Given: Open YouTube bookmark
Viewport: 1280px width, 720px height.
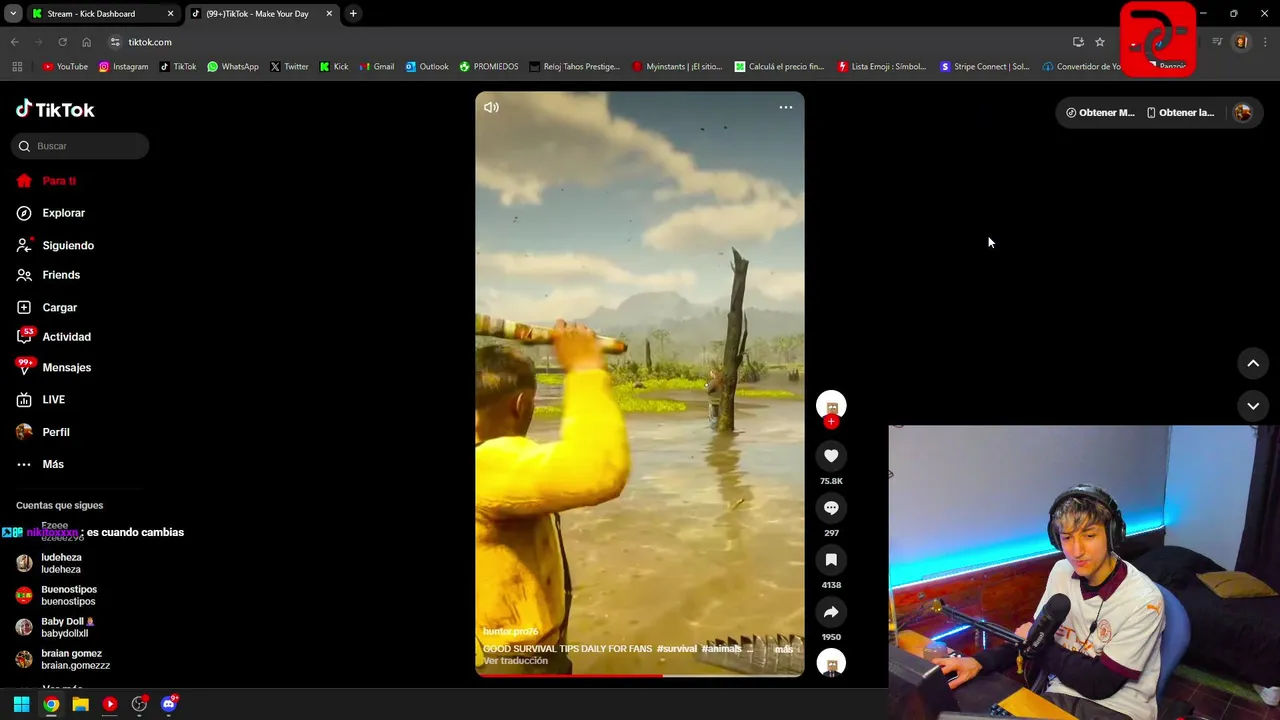Looking at the screenshot, I should coord(65,67).
